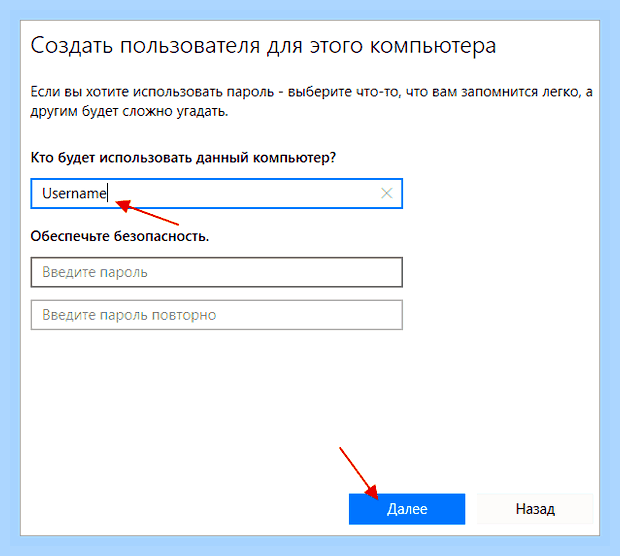Click the heading 'Создать пользователя для этого компьютера'
This screenshot has height=556, width=620.
coord(263,47)
